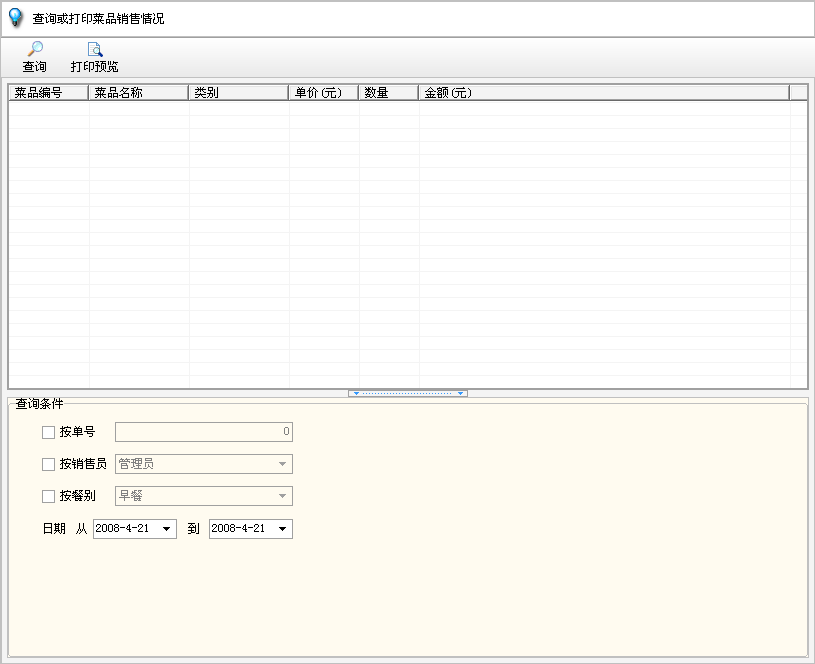
Task: Open the 管理员 salesperson dropdown
Action: [x=283, y=464]
